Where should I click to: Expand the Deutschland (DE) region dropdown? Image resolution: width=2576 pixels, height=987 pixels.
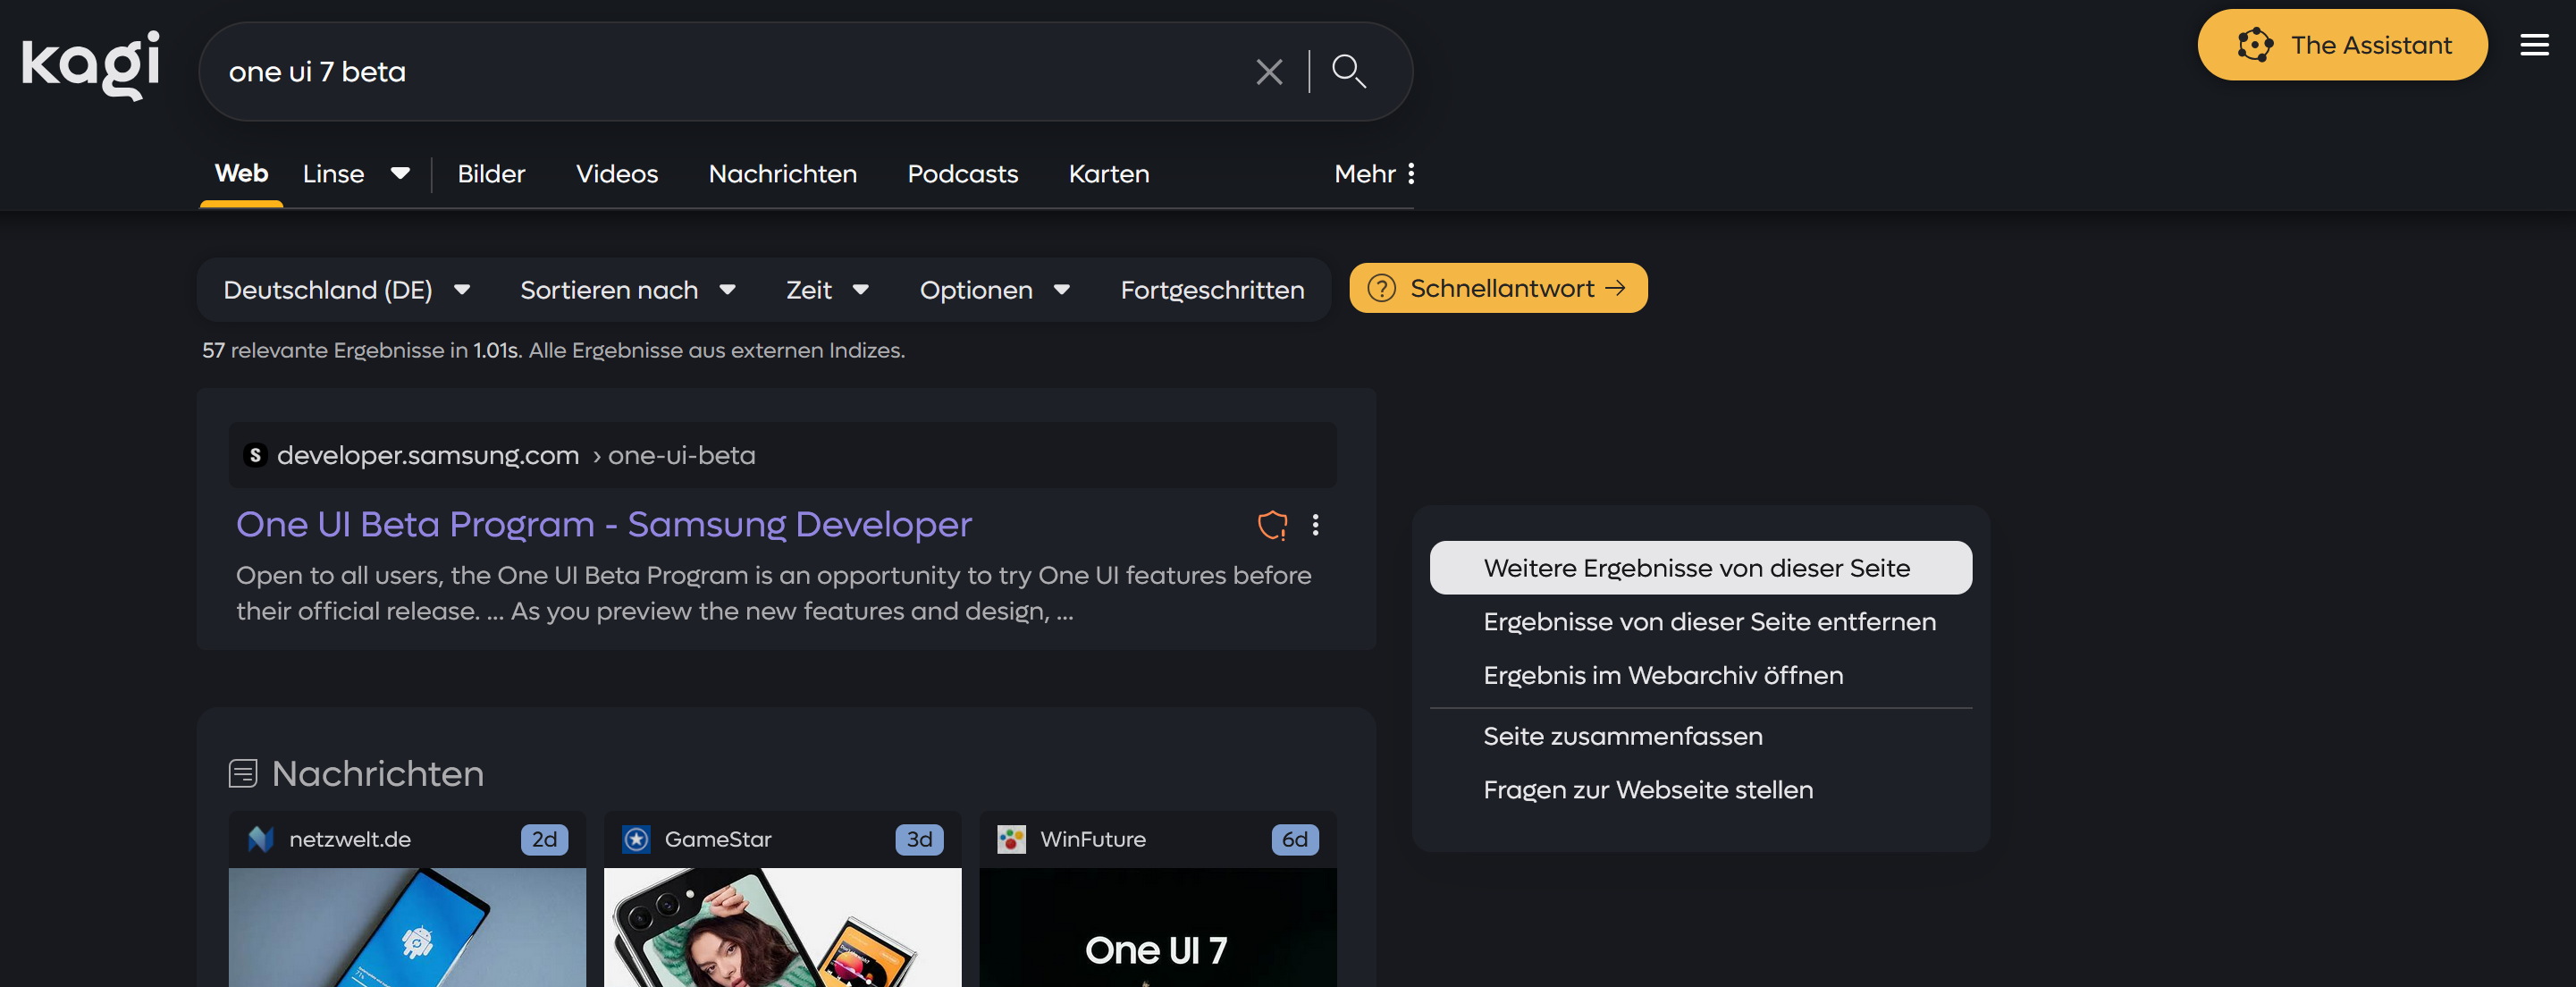pos(346,290)
